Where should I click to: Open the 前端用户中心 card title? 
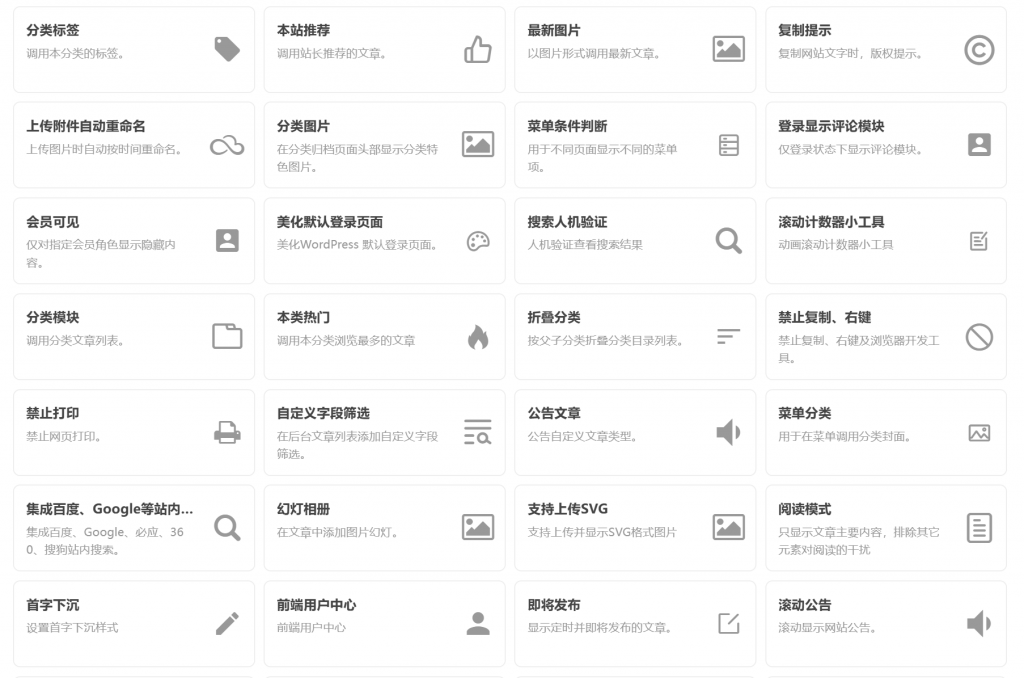[x=316, y=605]
